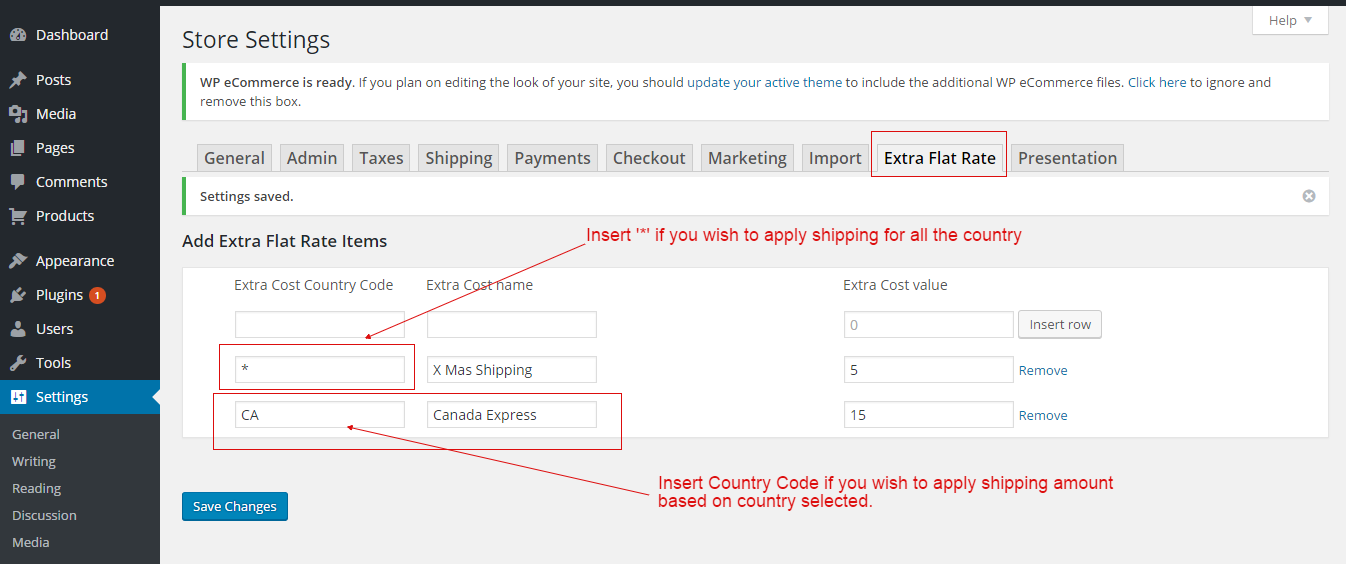1346x564 pixels.
Task: Open the Presentation tab
Action: pos(1067,158)
